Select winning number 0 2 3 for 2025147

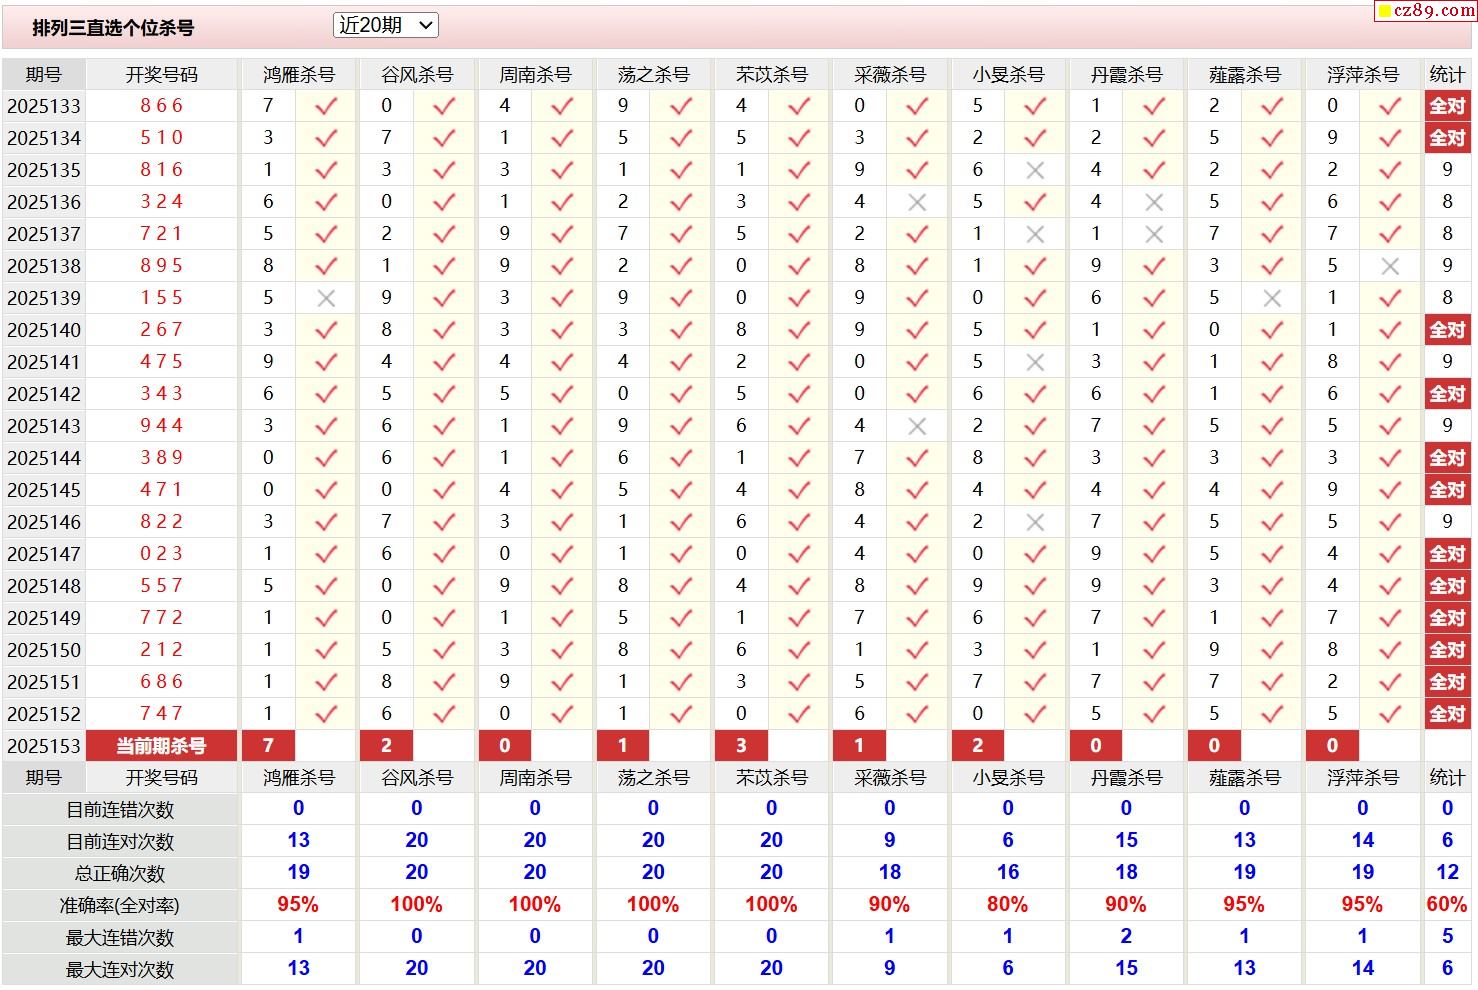(162, 554)
